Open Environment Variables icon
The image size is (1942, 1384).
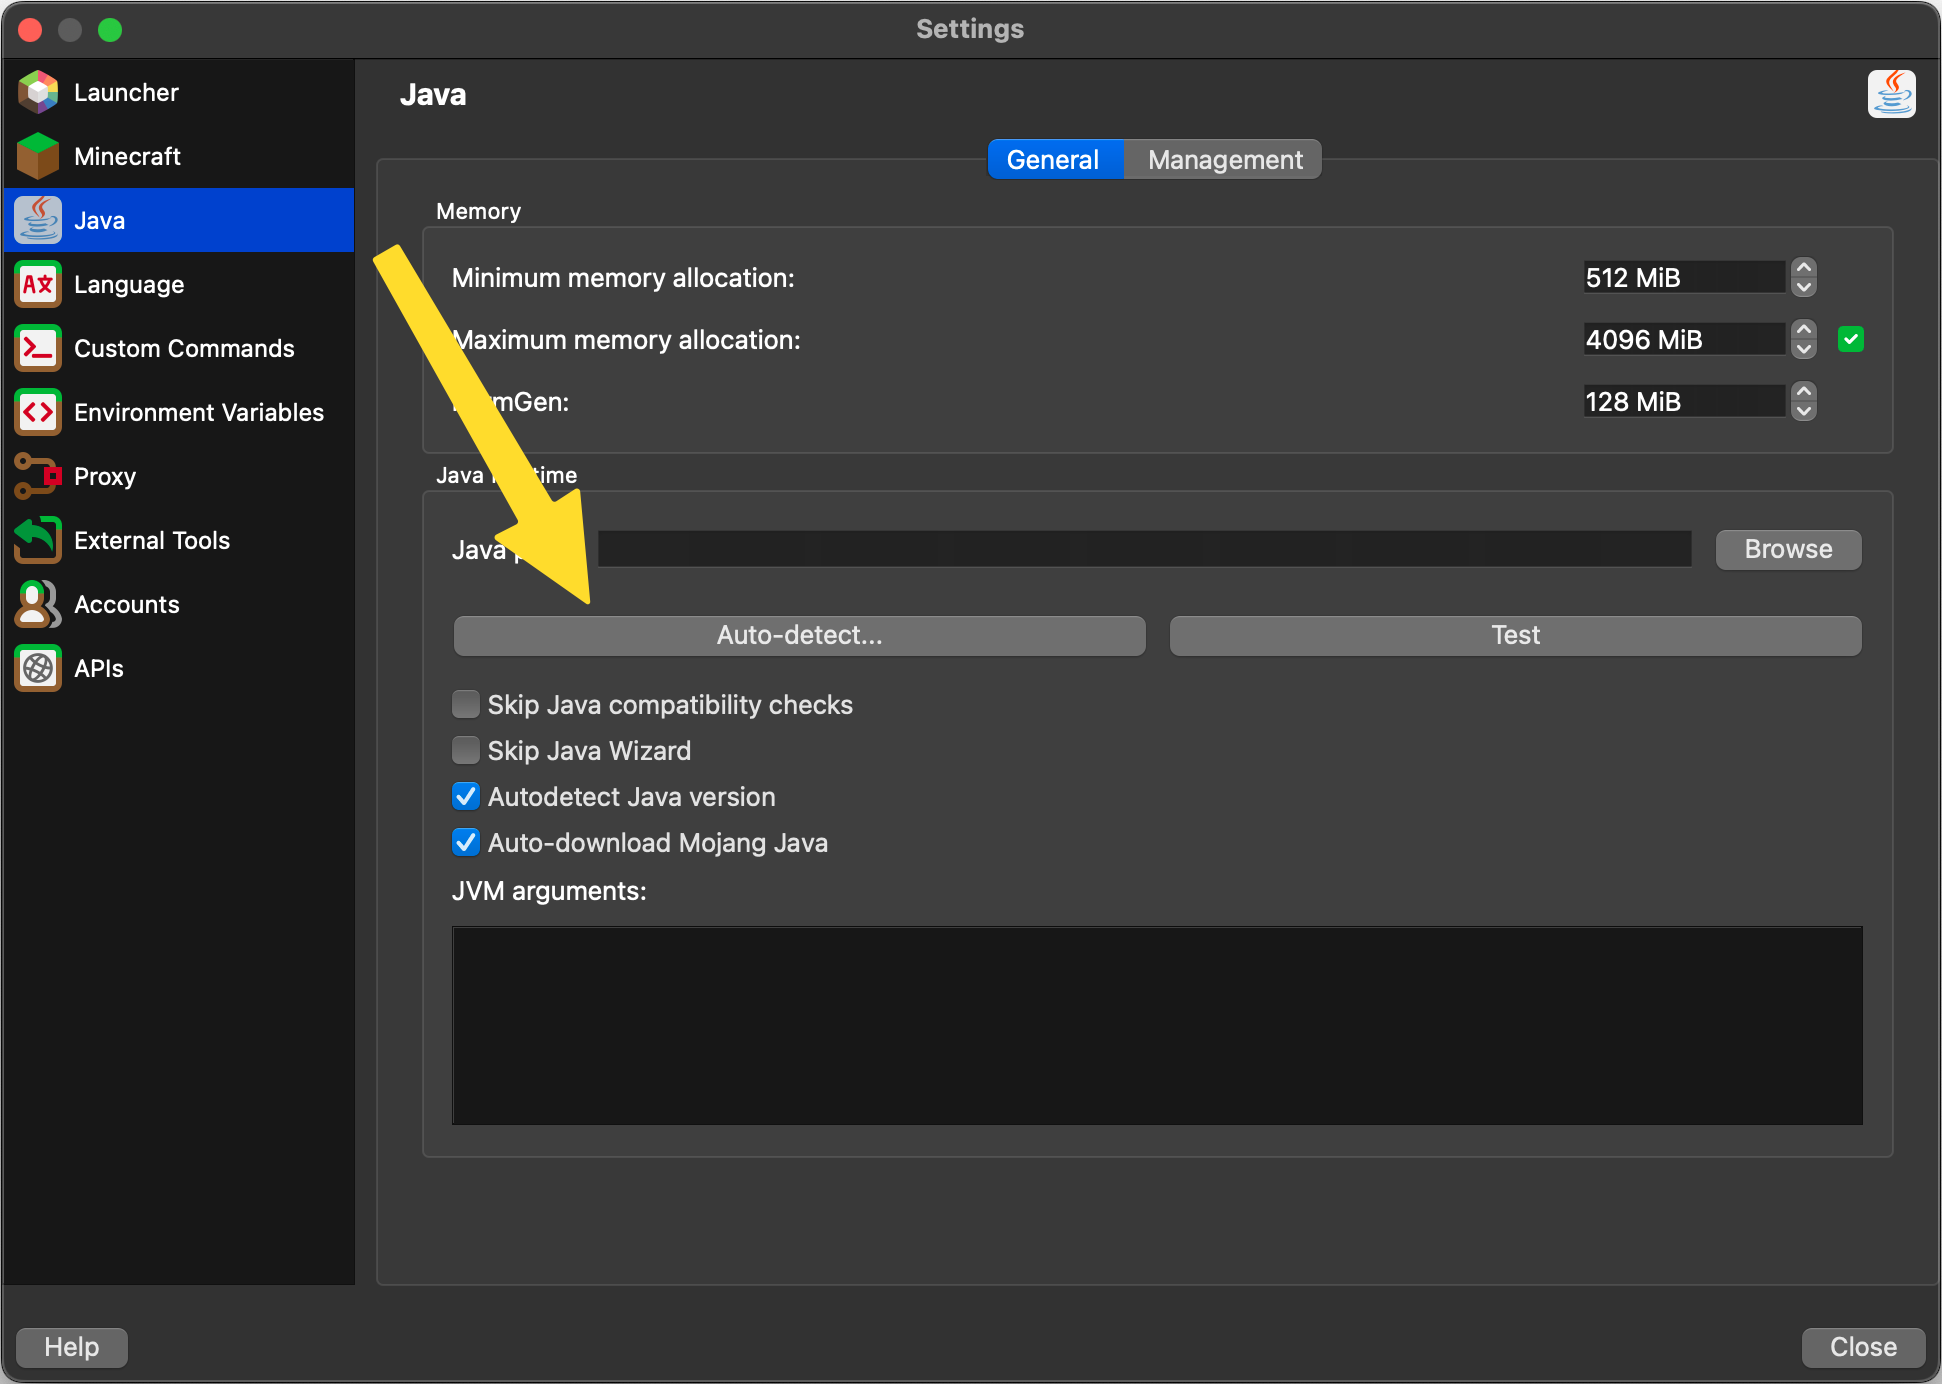(x=38, y=412)
